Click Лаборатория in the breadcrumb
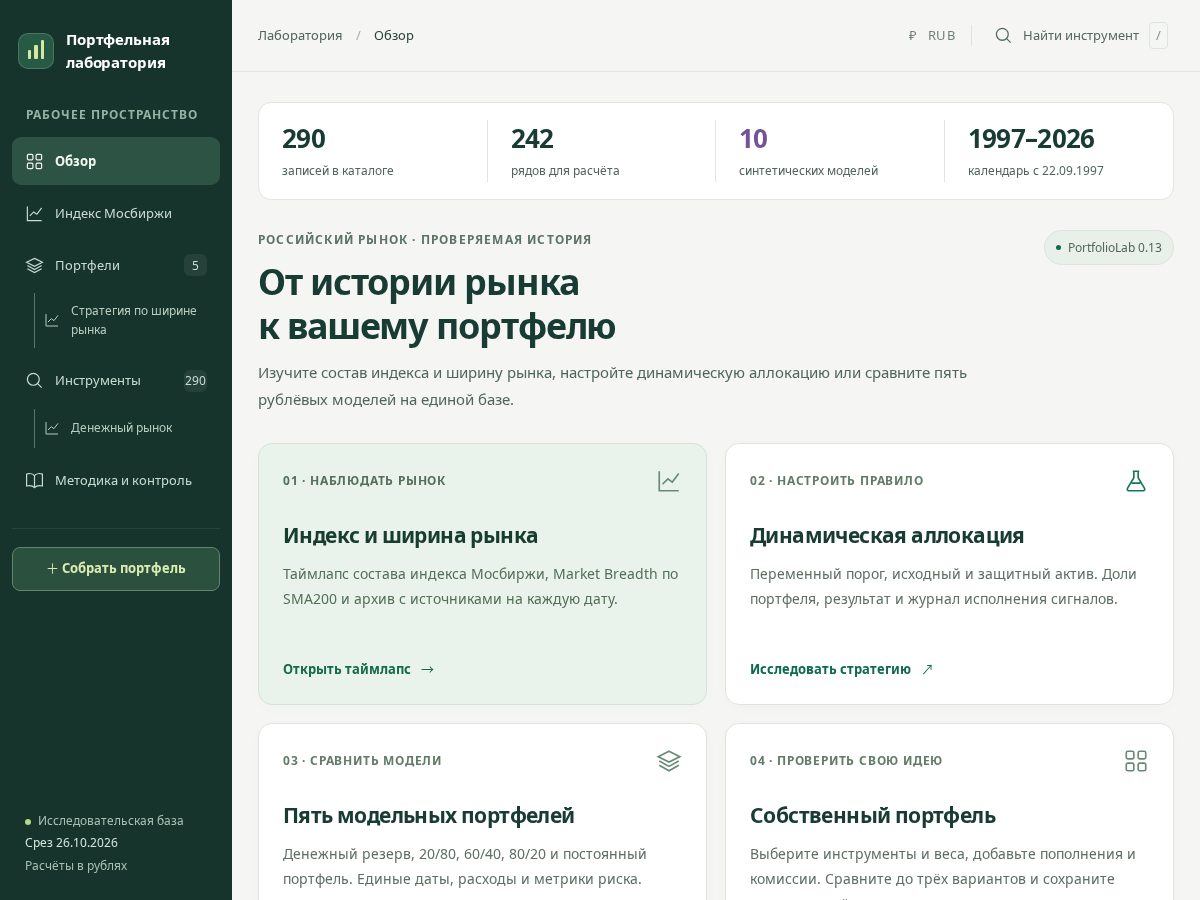Screen dimensions: 1200x900 300,35
